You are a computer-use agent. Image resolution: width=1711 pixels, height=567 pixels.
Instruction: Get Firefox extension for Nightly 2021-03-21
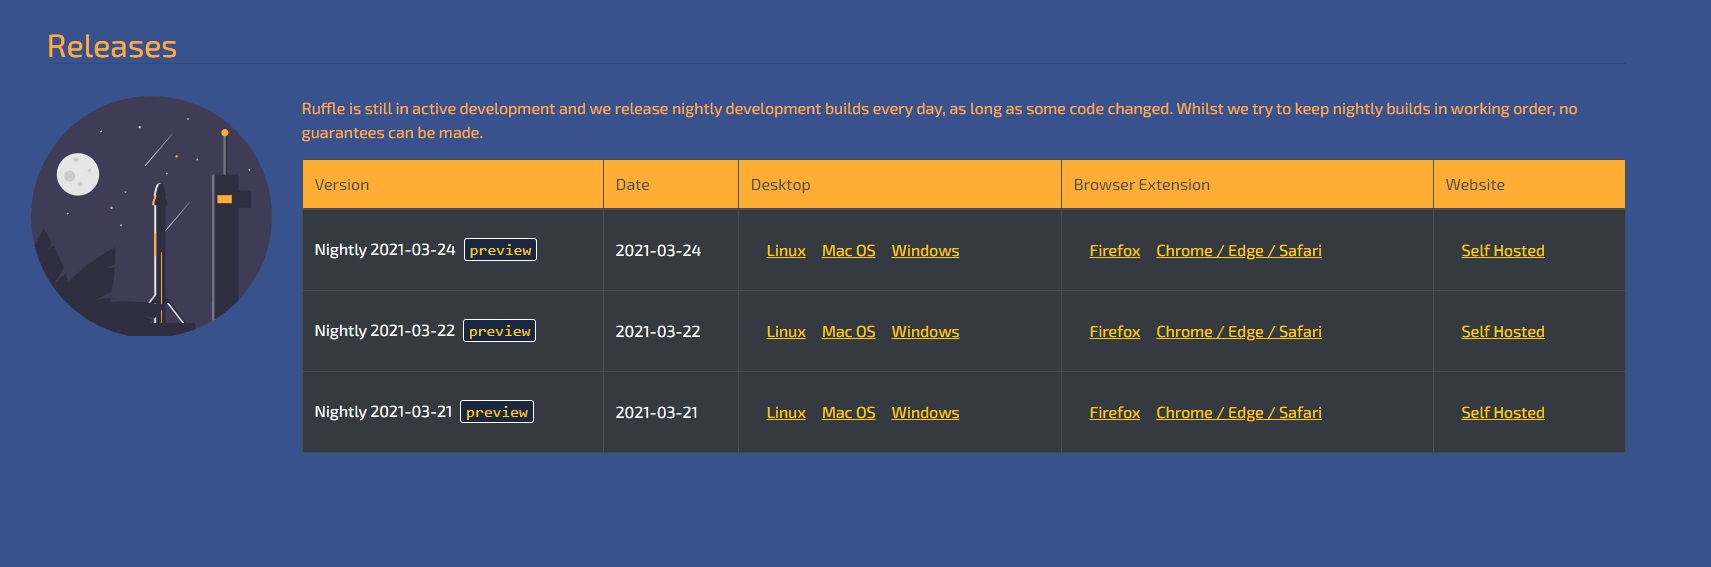pyautogui.click(x=1114, y=413)
